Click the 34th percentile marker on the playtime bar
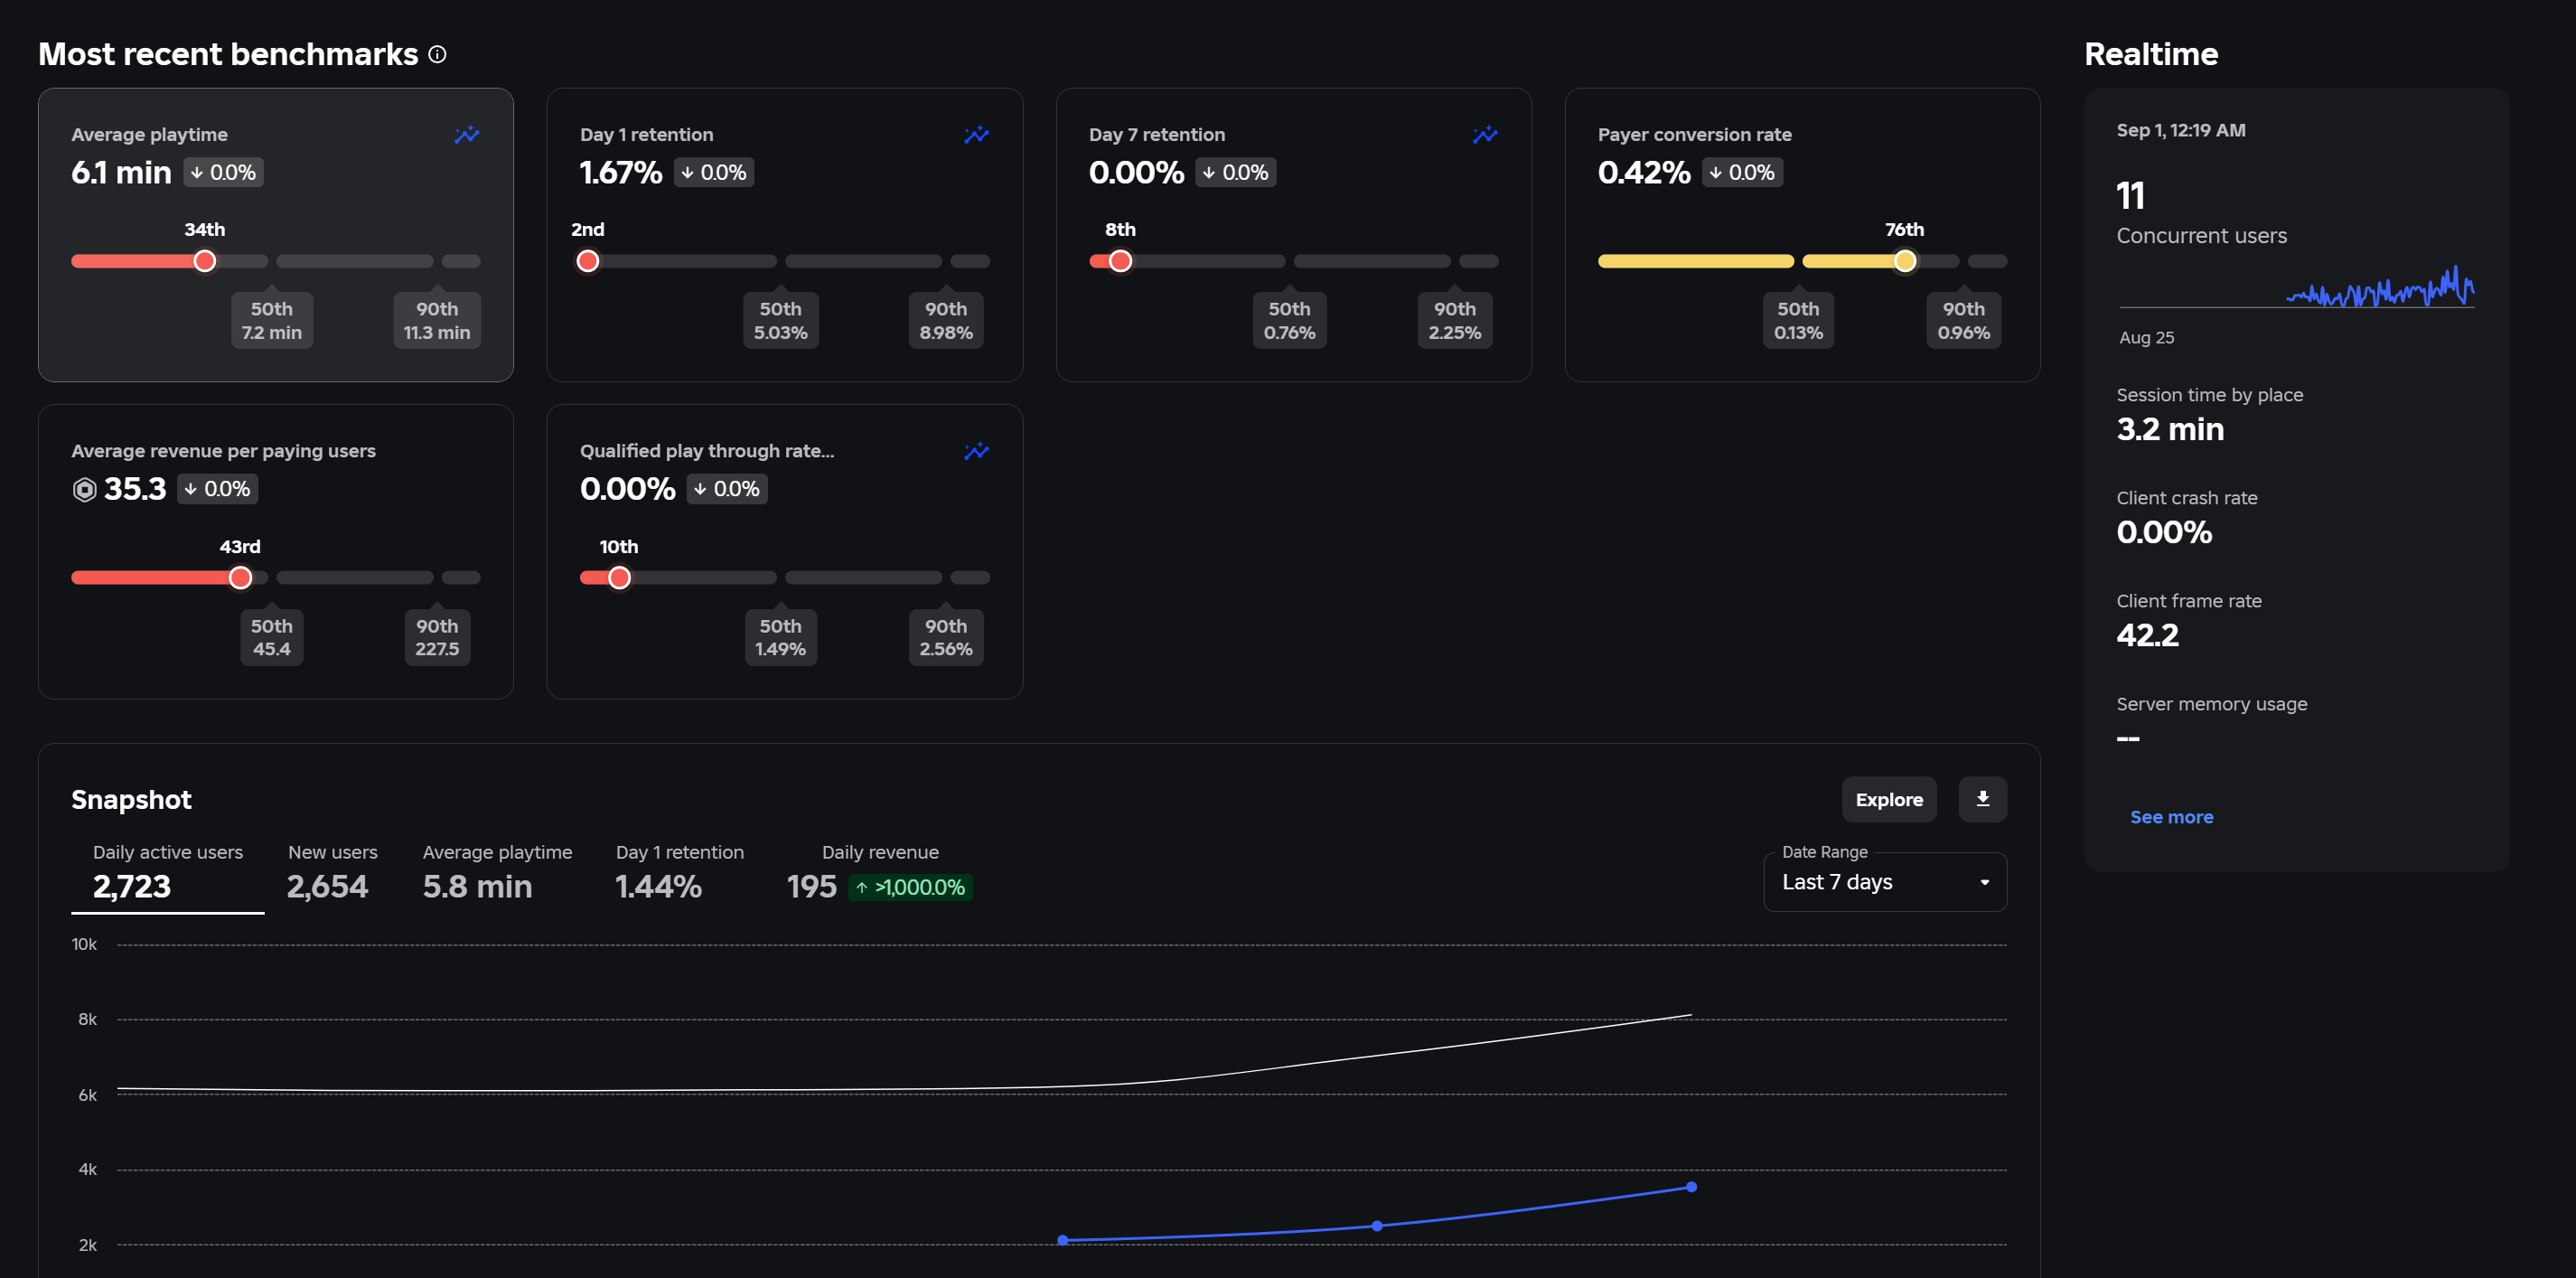The image size is (2576, 1278). point(205,261)
